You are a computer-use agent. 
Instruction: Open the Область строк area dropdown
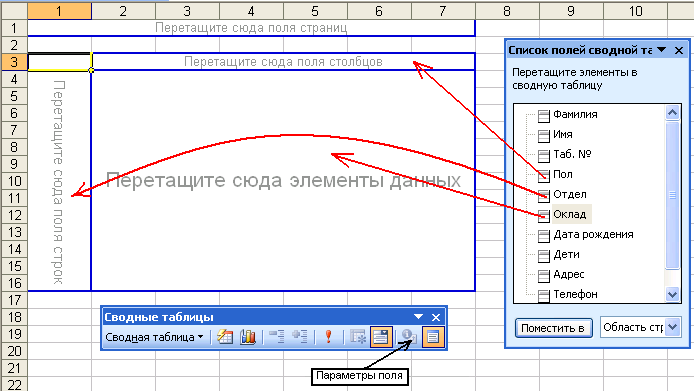[x=673, y=327]
